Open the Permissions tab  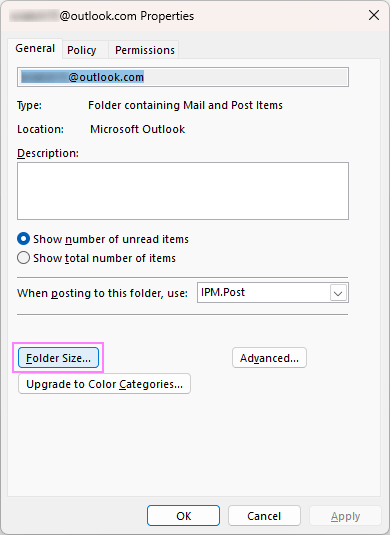pyautogui.click(x=145, y=50)
